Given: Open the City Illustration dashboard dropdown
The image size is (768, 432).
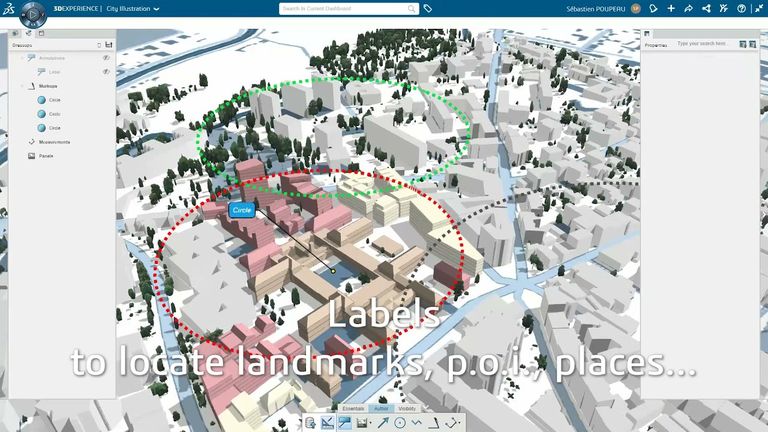Looking at the screenshot, I should [x=156, y=8].
